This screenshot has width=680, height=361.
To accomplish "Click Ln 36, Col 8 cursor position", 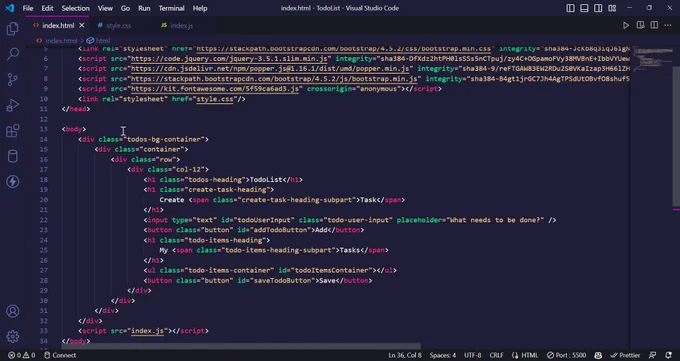I will click(x=405, y=355).
